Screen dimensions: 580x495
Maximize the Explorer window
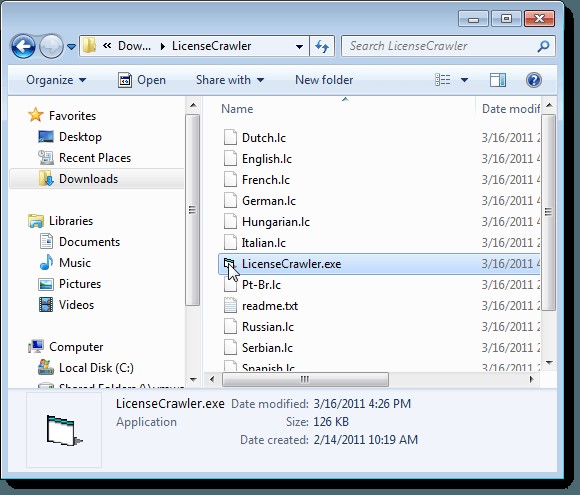click(x=506, y=19)
